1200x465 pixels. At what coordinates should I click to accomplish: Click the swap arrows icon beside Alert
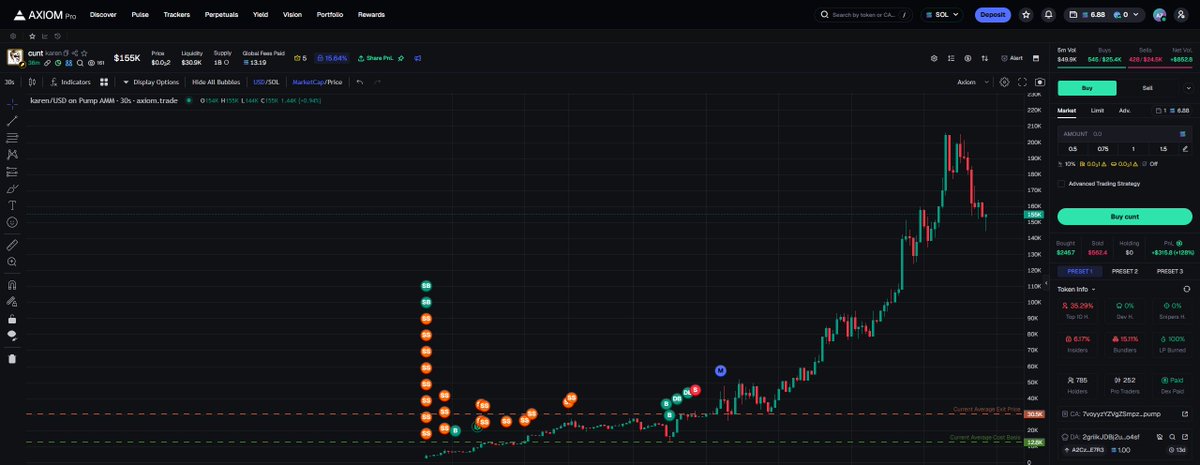click(x=985, y=58)
